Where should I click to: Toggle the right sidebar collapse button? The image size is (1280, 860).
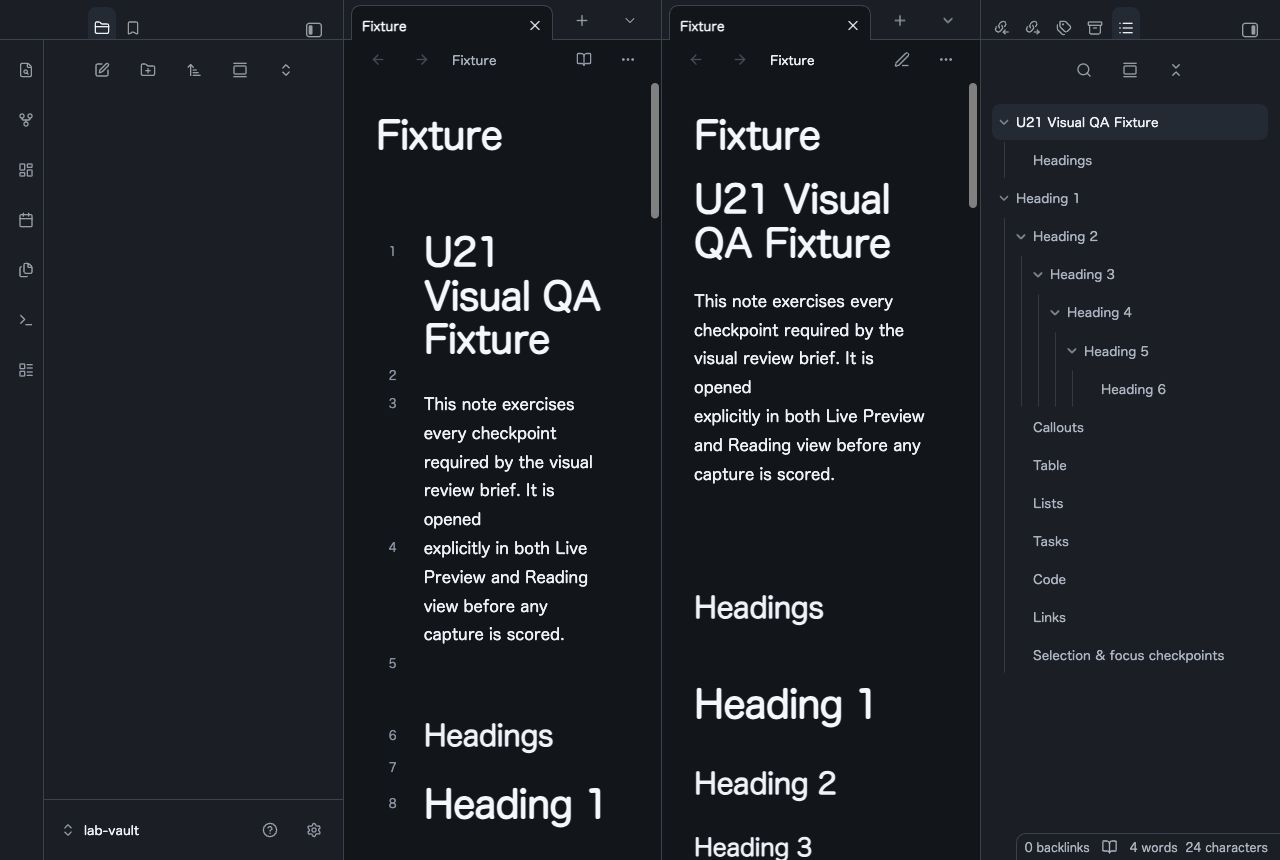1250,30
